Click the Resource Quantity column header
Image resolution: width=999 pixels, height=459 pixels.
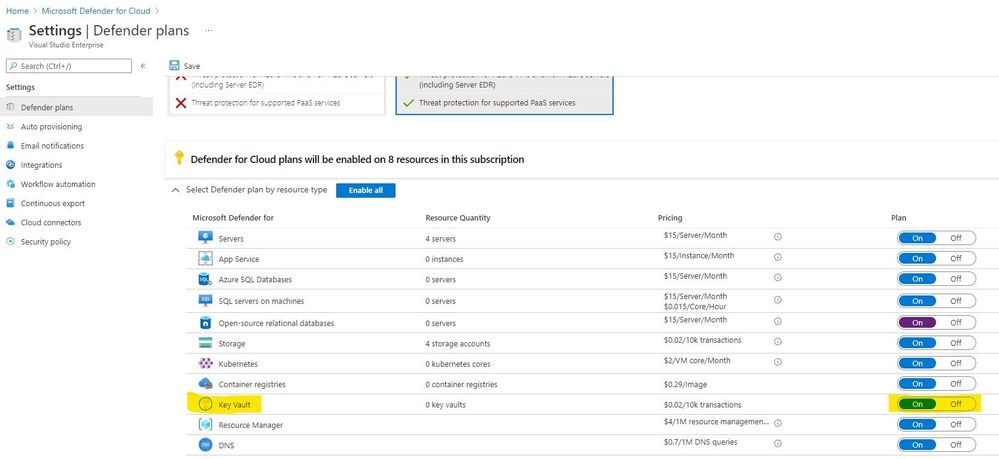tap(457, 218)
